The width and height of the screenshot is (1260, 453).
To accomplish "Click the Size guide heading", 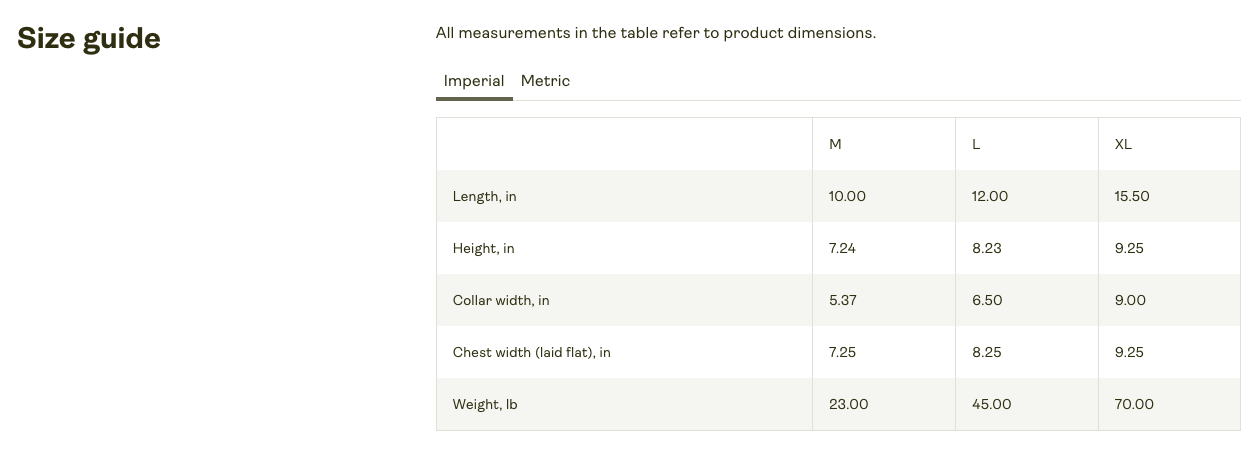I will pyautogui.click(x=89, y=39).
